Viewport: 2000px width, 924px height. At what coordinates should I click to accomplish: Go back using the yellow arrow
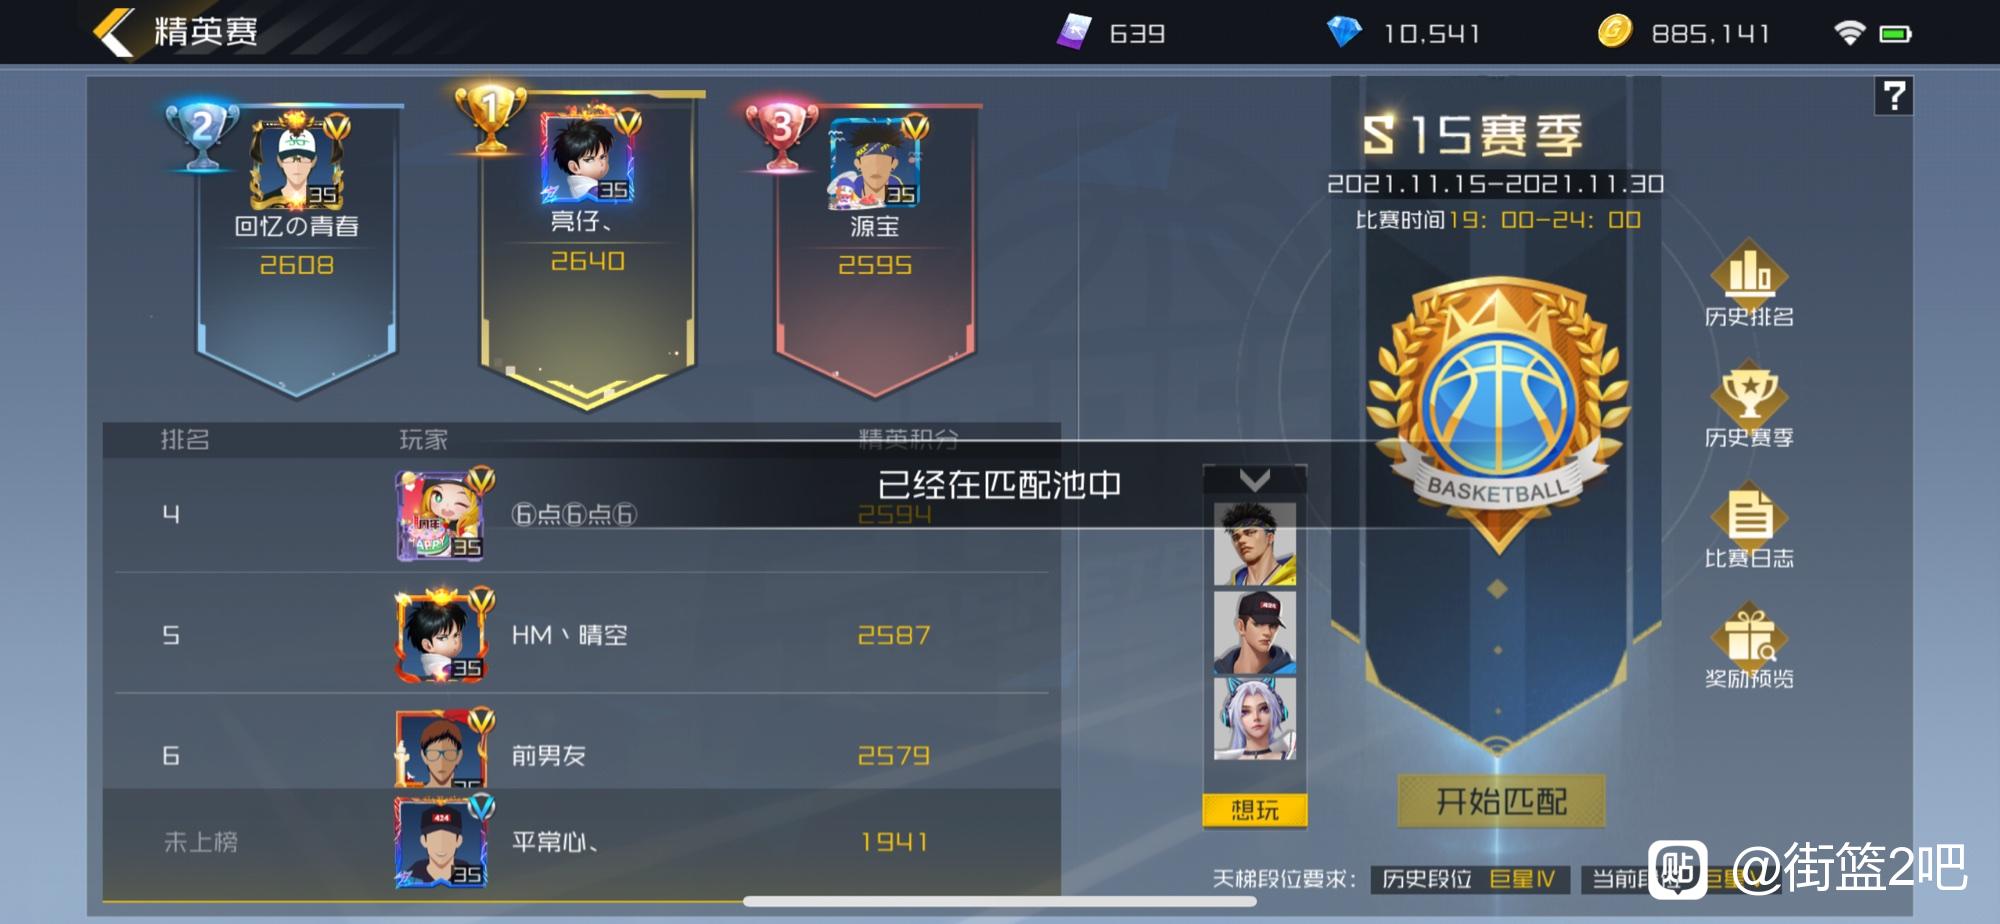(114, 32)
